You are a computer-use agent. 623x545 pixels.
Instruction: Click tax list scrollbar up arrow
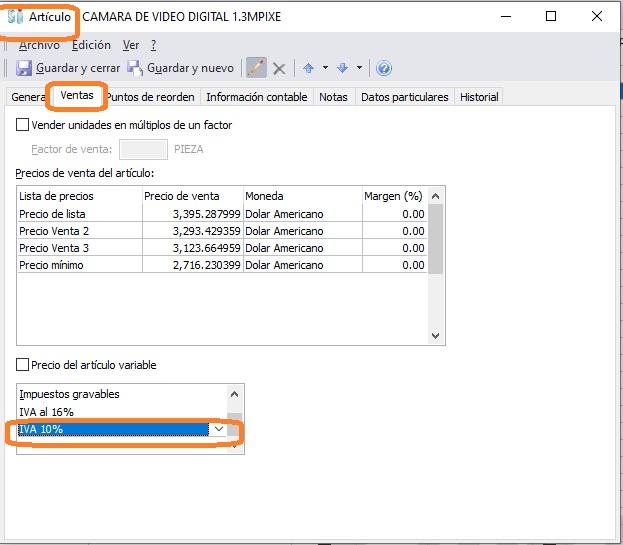pos(234,394)
